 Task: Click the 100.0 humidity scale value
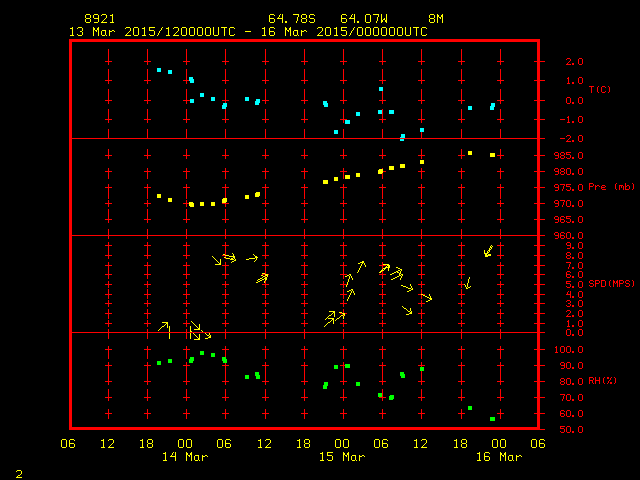click(556, 350)
